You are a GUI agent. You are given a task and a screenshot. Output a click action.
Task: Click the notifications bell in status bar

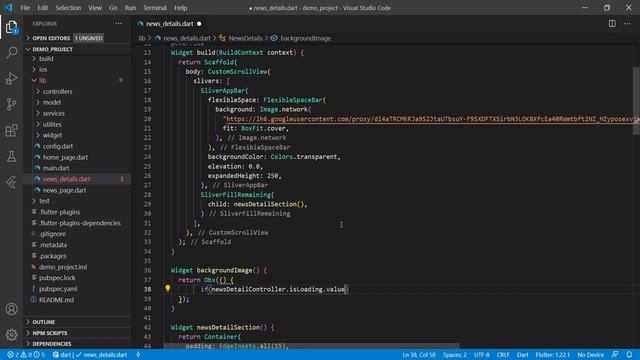pyautogui.click(x=629, y=355)
